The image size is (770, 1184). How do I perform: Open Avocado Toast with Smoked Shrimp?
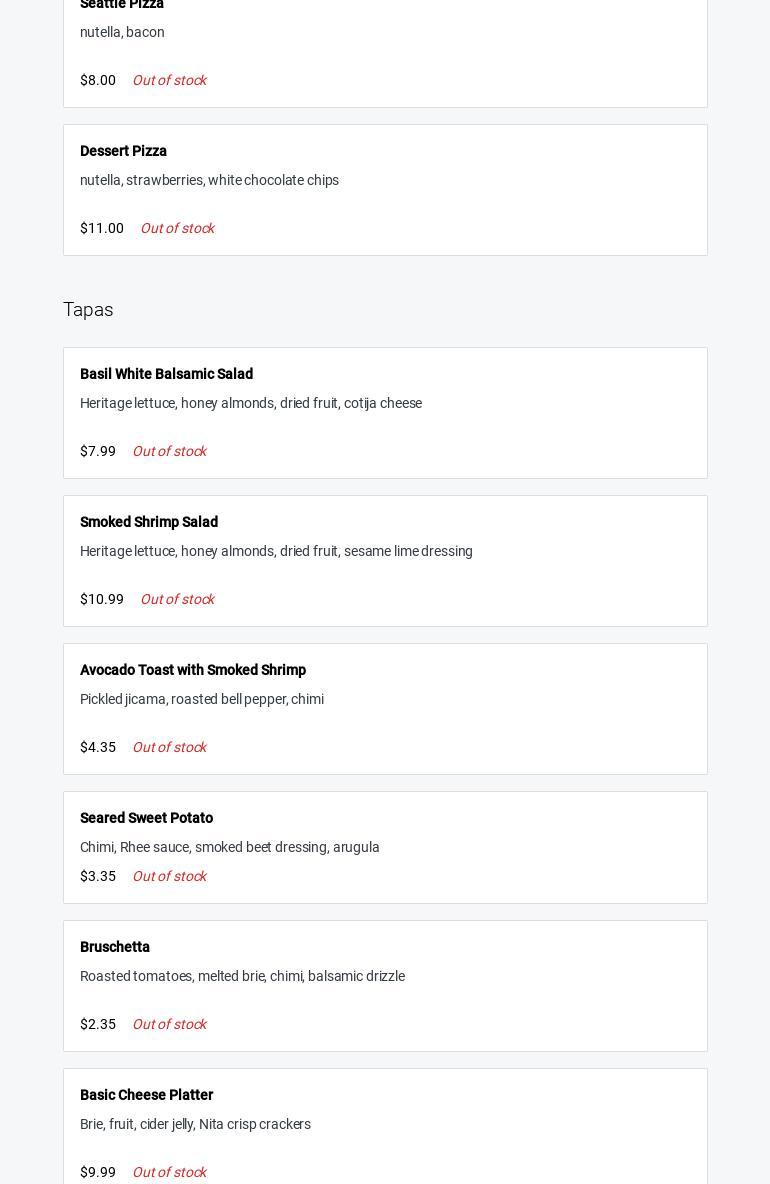click(193, 670)
